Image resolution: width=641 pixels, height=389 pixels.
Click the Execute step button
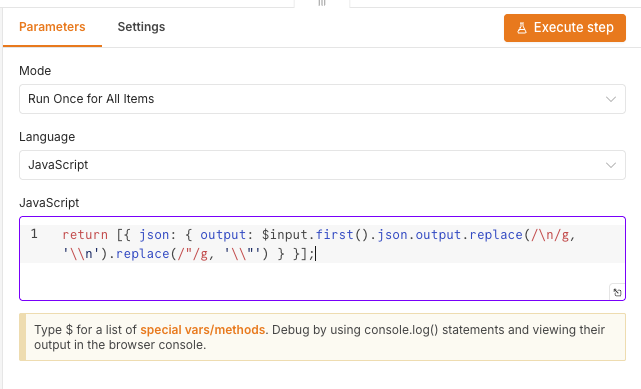[565, 28]
